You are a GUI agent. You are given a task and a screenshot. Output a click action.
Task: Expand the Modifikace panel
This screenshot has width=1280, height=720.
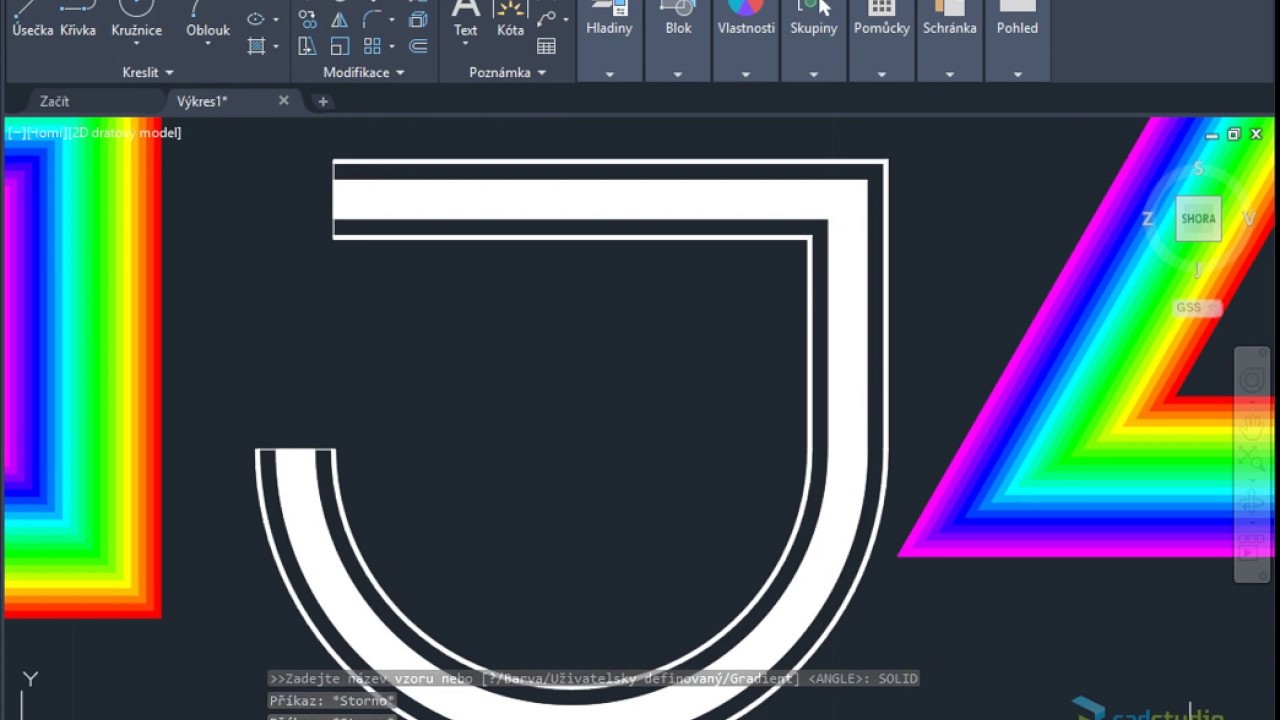click(364, 73)
